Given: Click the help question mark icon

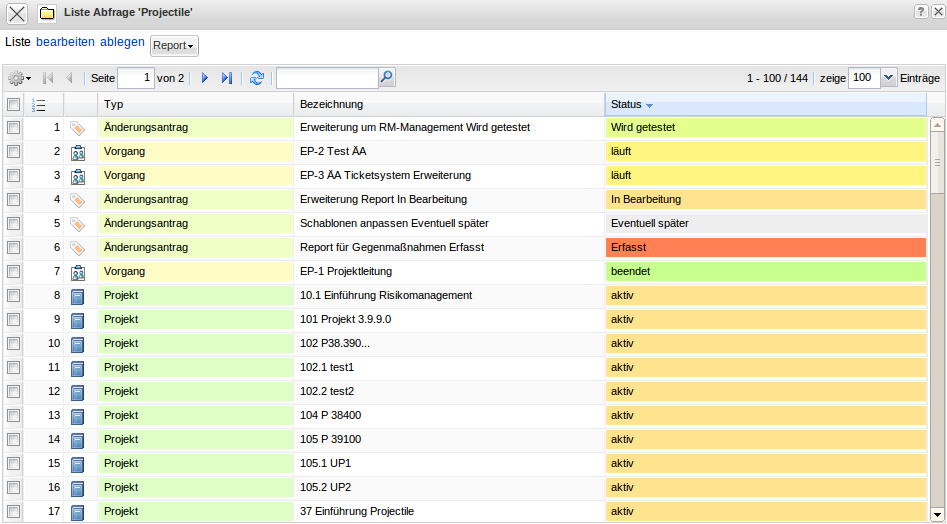Looking at the screenshot, I should click(x=919, y=10).
